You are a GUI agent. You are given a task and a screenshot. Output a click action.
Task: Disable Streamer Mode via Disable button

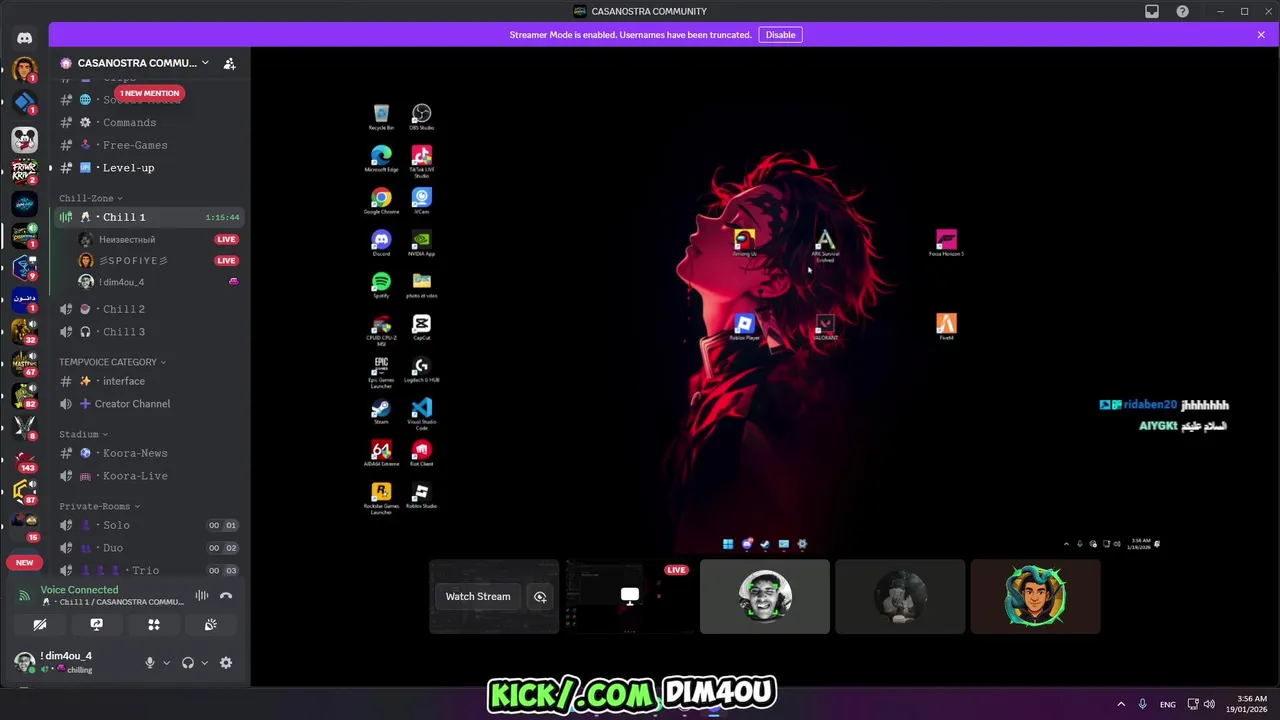tap(780, 35)
